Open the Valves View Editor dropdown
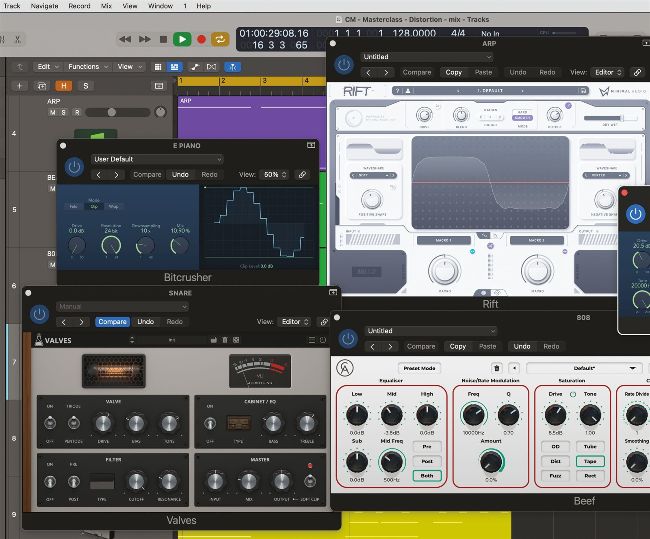This screenshot has height=539, width=650. (295, 322)
